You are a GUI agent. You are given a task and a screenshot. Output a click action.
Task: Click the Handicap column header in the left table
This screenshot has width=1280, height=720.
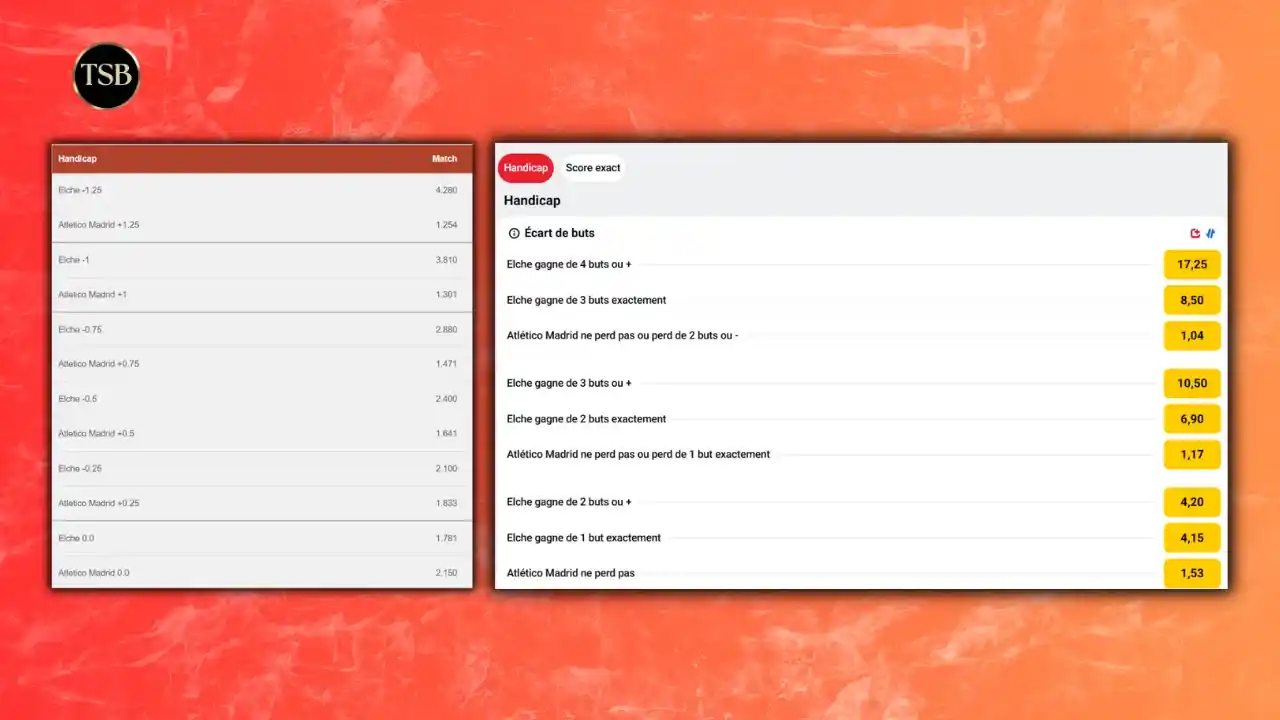pos(77,159)
